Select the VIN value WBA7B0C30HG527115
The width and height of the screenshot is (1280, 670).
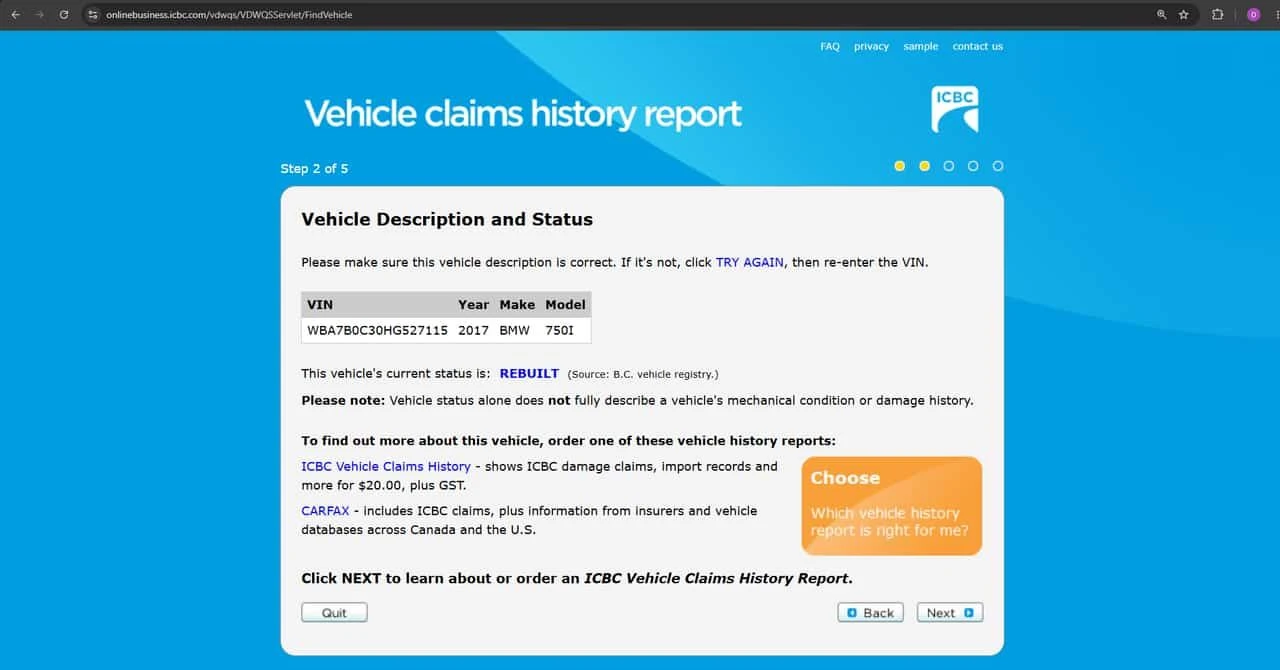377,330
